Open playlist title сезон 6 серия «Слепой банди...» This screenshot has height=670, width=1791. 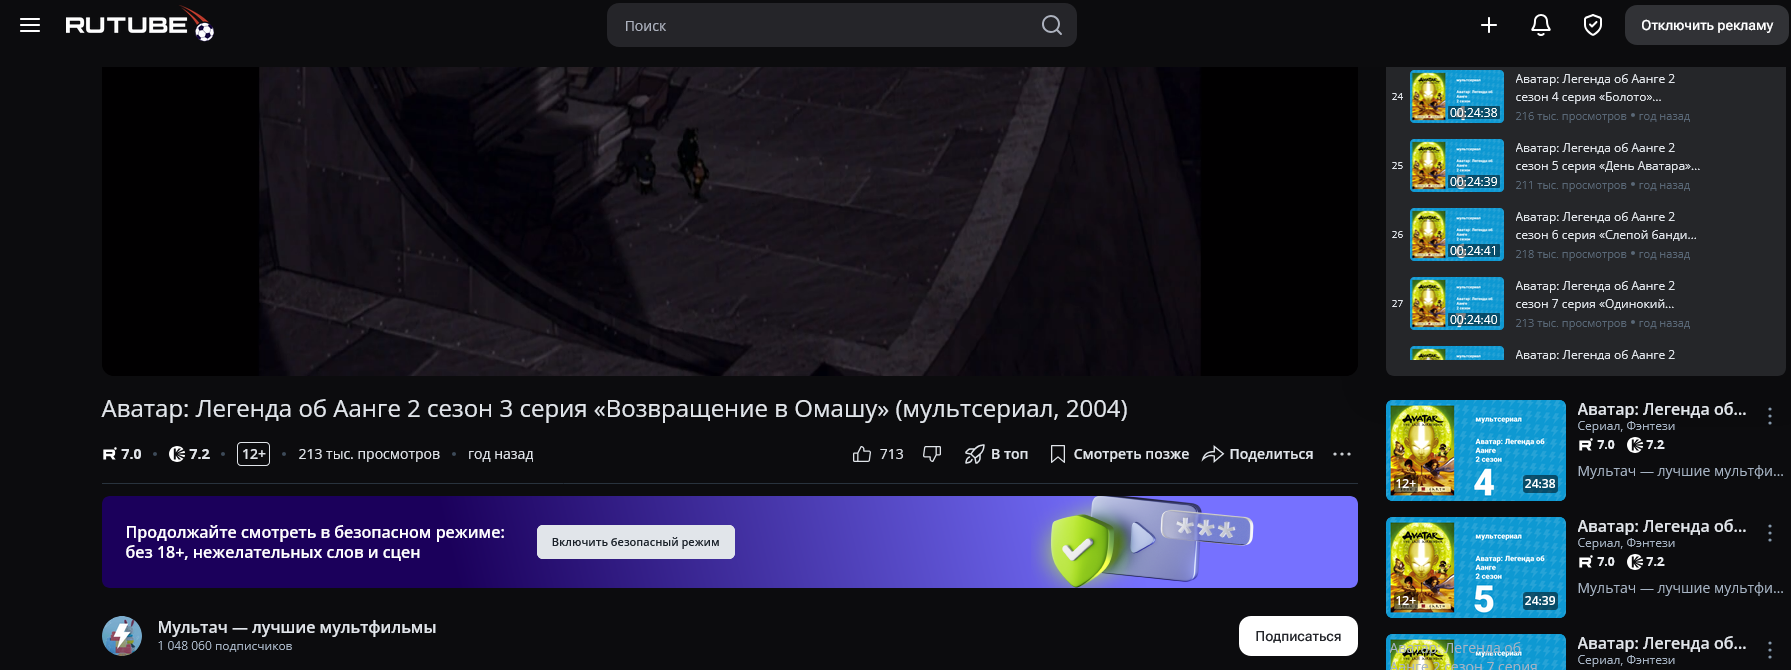pyautogui.click(x=1606, y=226)
